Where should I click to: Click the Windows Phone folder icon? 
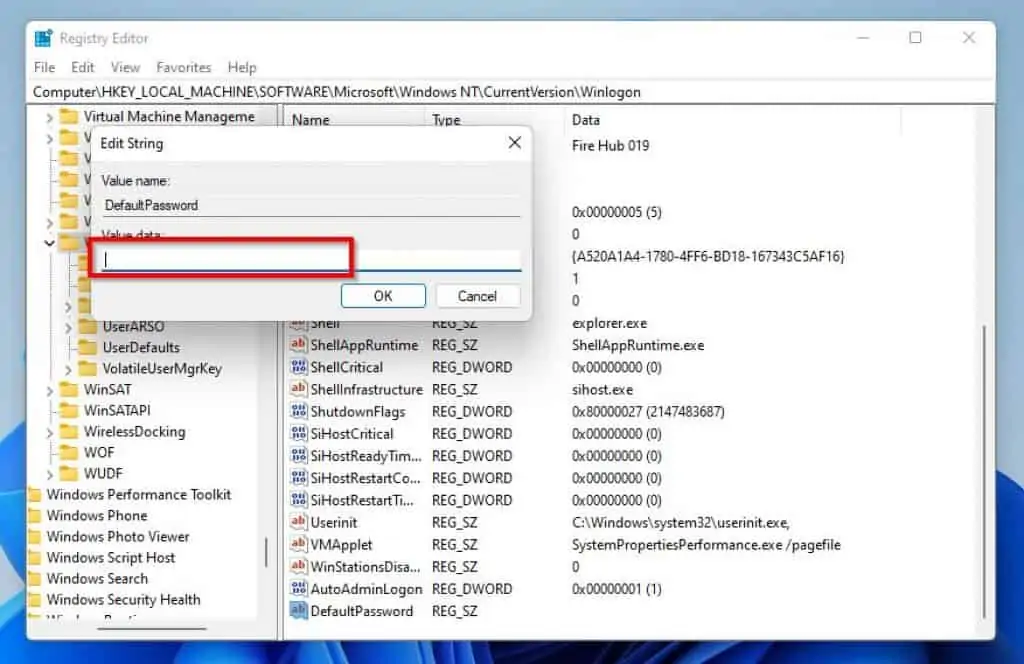37,516
